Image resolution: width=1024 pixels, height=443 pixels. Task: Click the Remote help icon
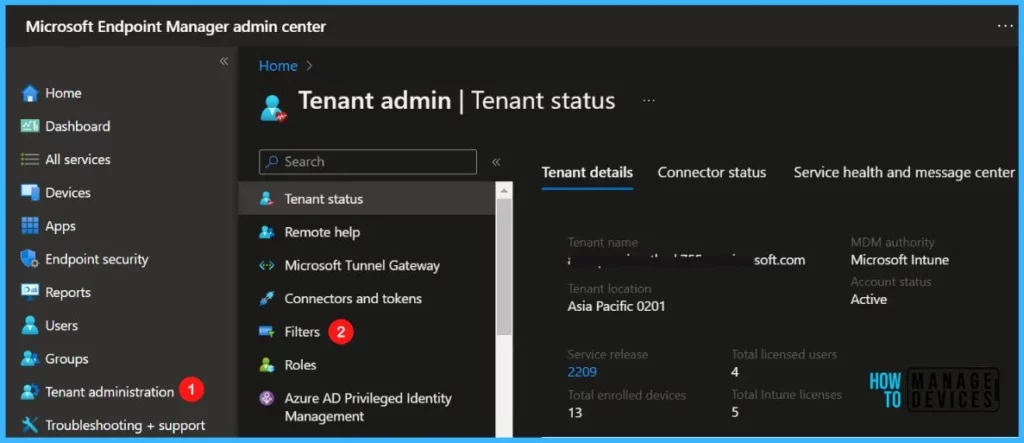tap(266, 233)
